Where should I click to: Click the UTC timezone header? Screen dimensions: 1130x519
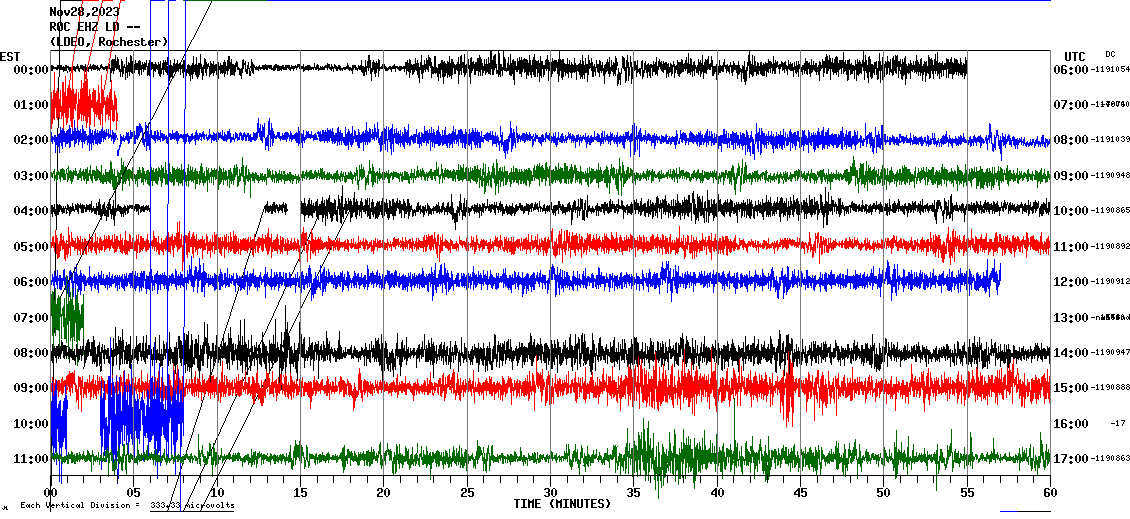(1074, 56)
